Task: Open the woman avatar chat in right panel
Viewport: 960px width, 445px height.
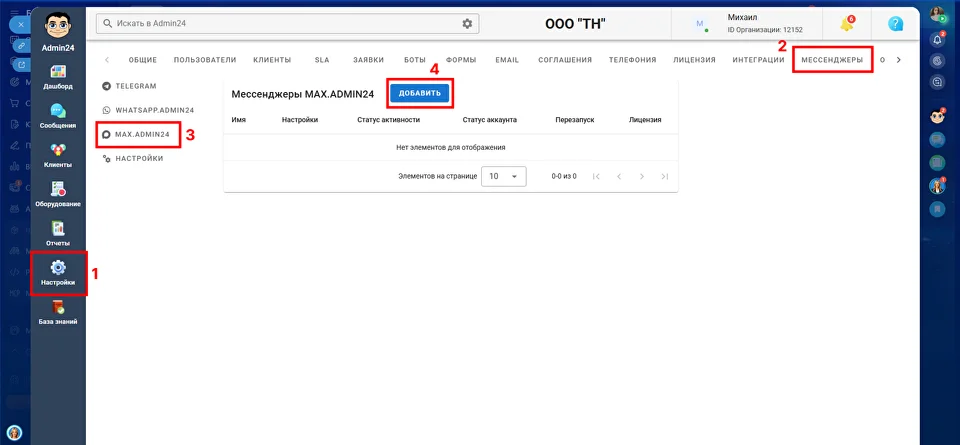Action: pyautogui.click(x=937, y=185)
